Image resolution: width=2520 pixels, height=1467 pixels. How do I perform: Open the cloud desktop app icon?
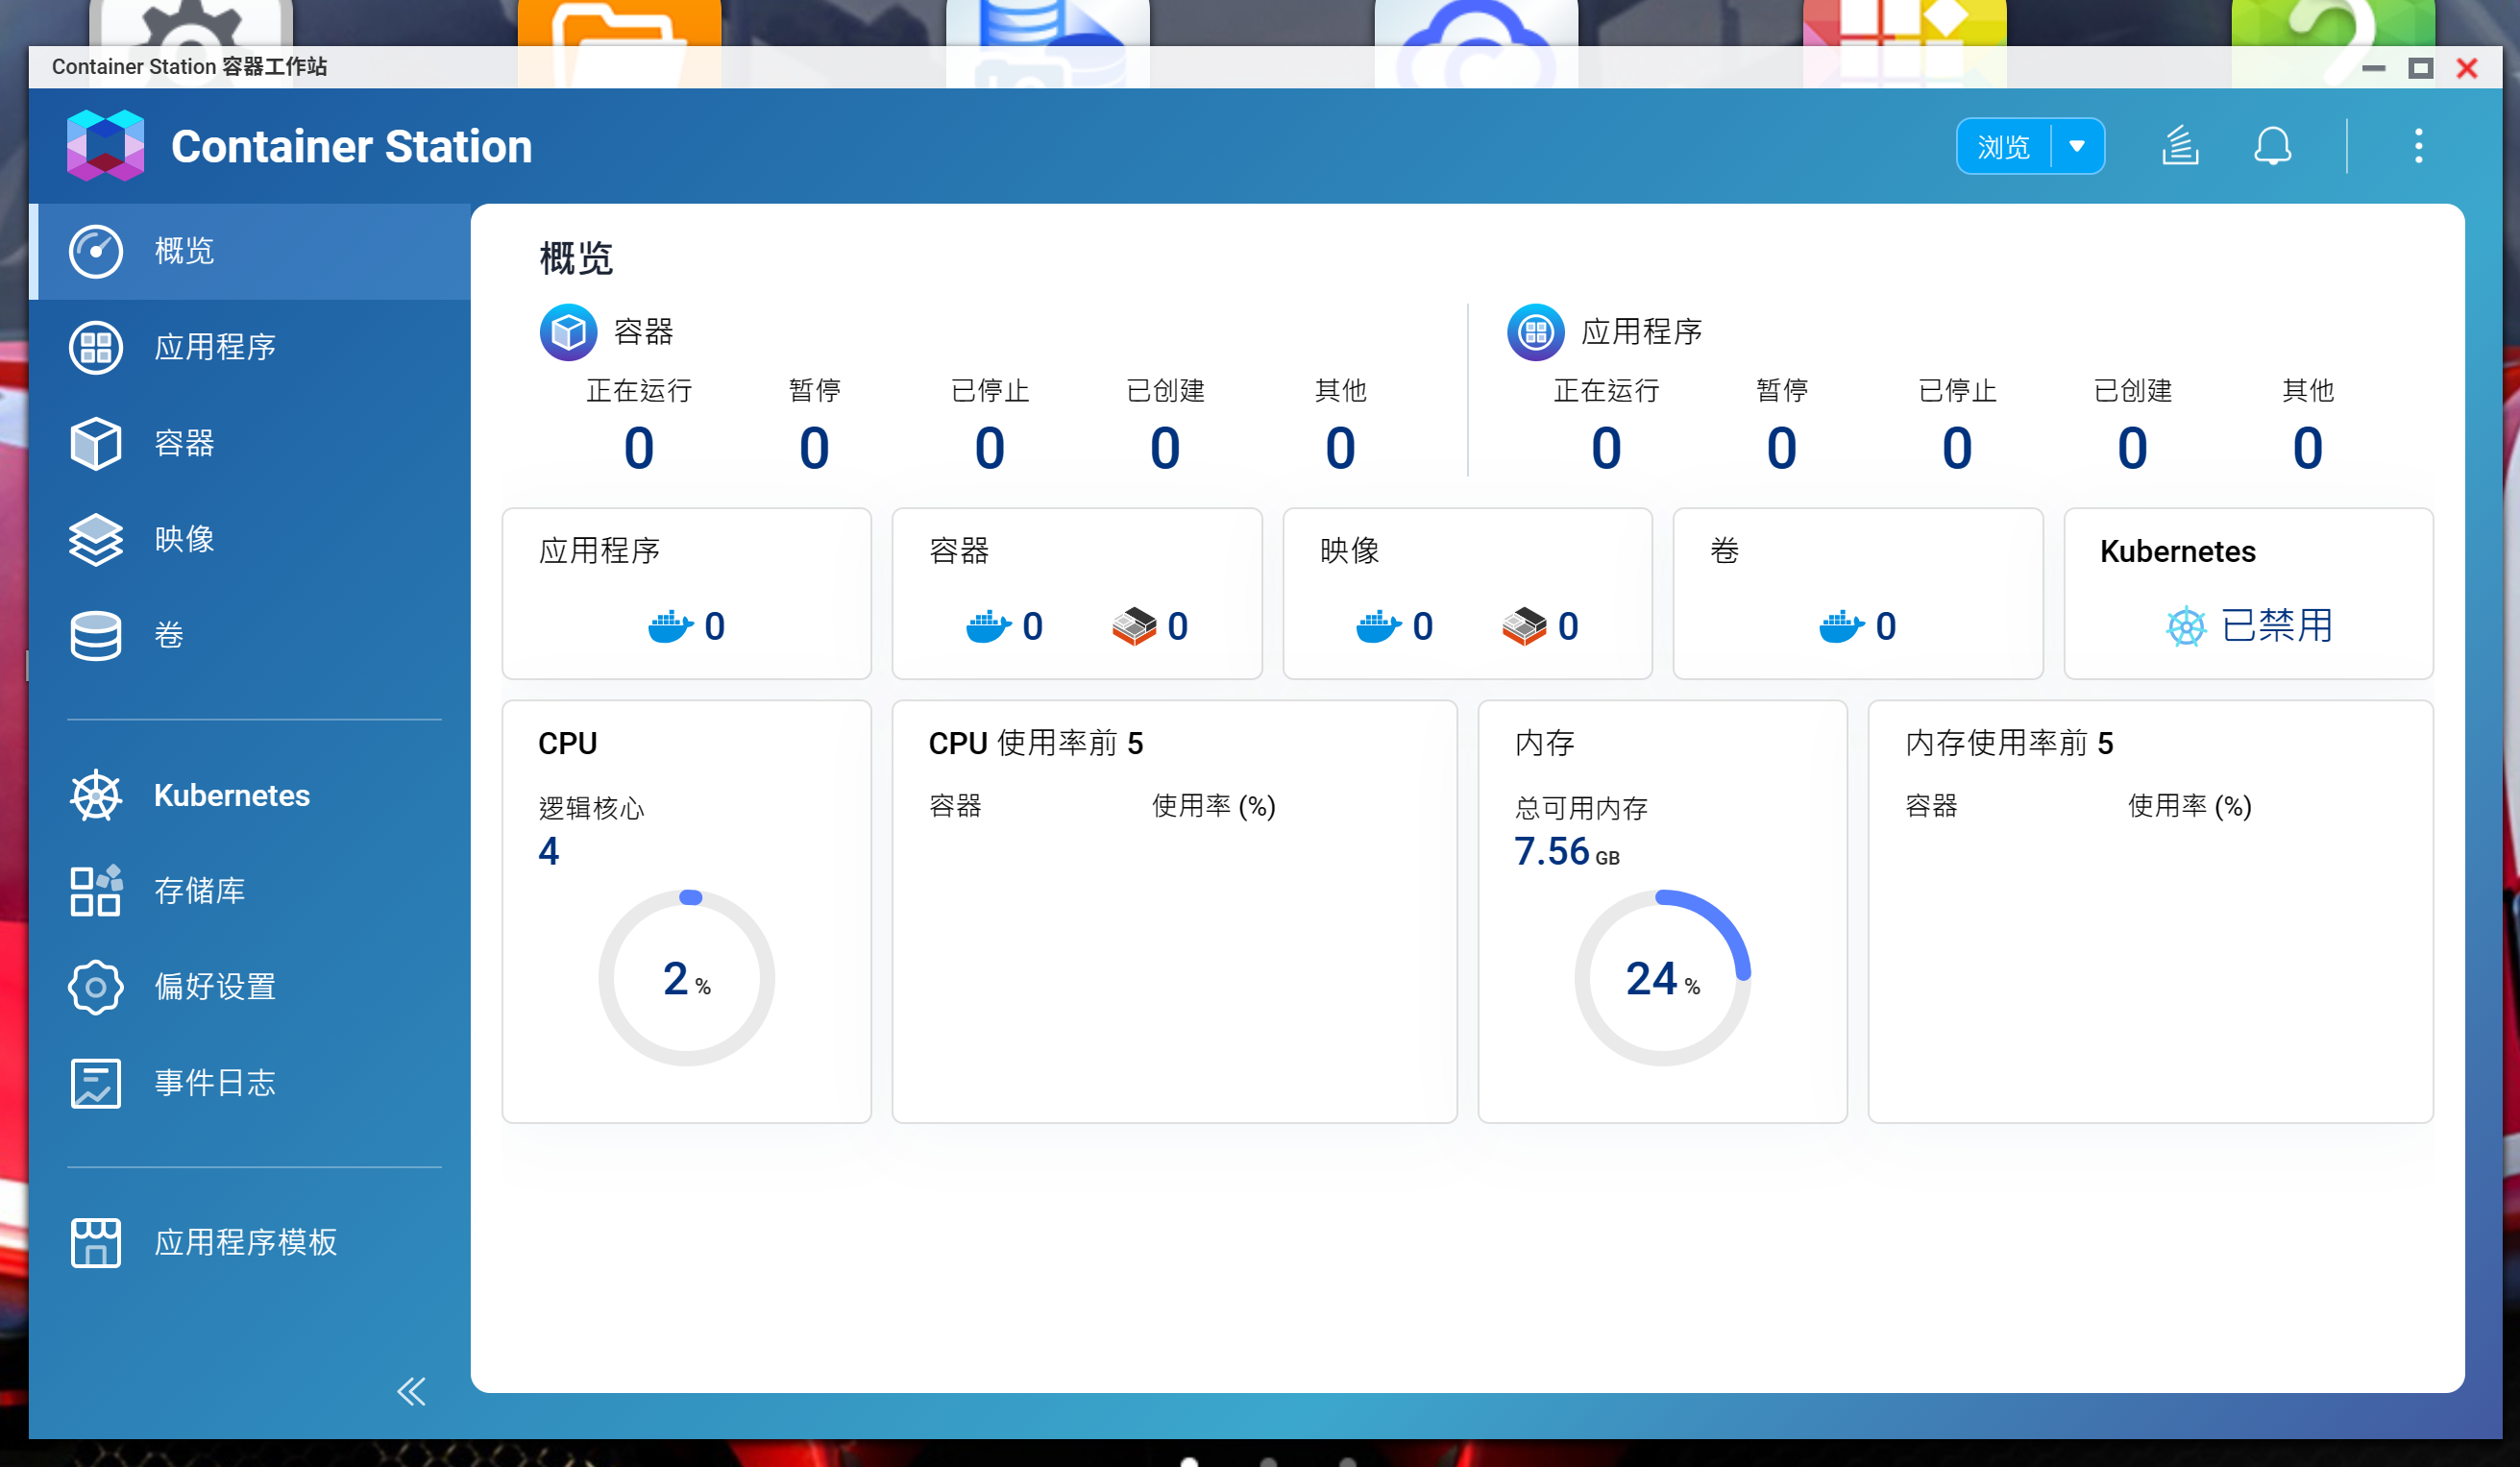pyautogui.click(x=1476, y=22)
